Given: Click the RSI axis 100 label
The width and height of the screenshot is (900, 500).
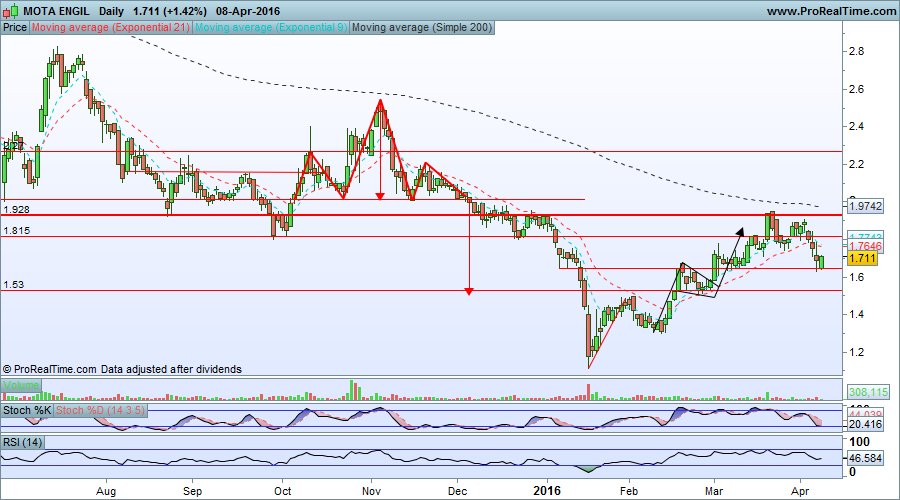Looking at the screenshot, I should tap(859, 442).
